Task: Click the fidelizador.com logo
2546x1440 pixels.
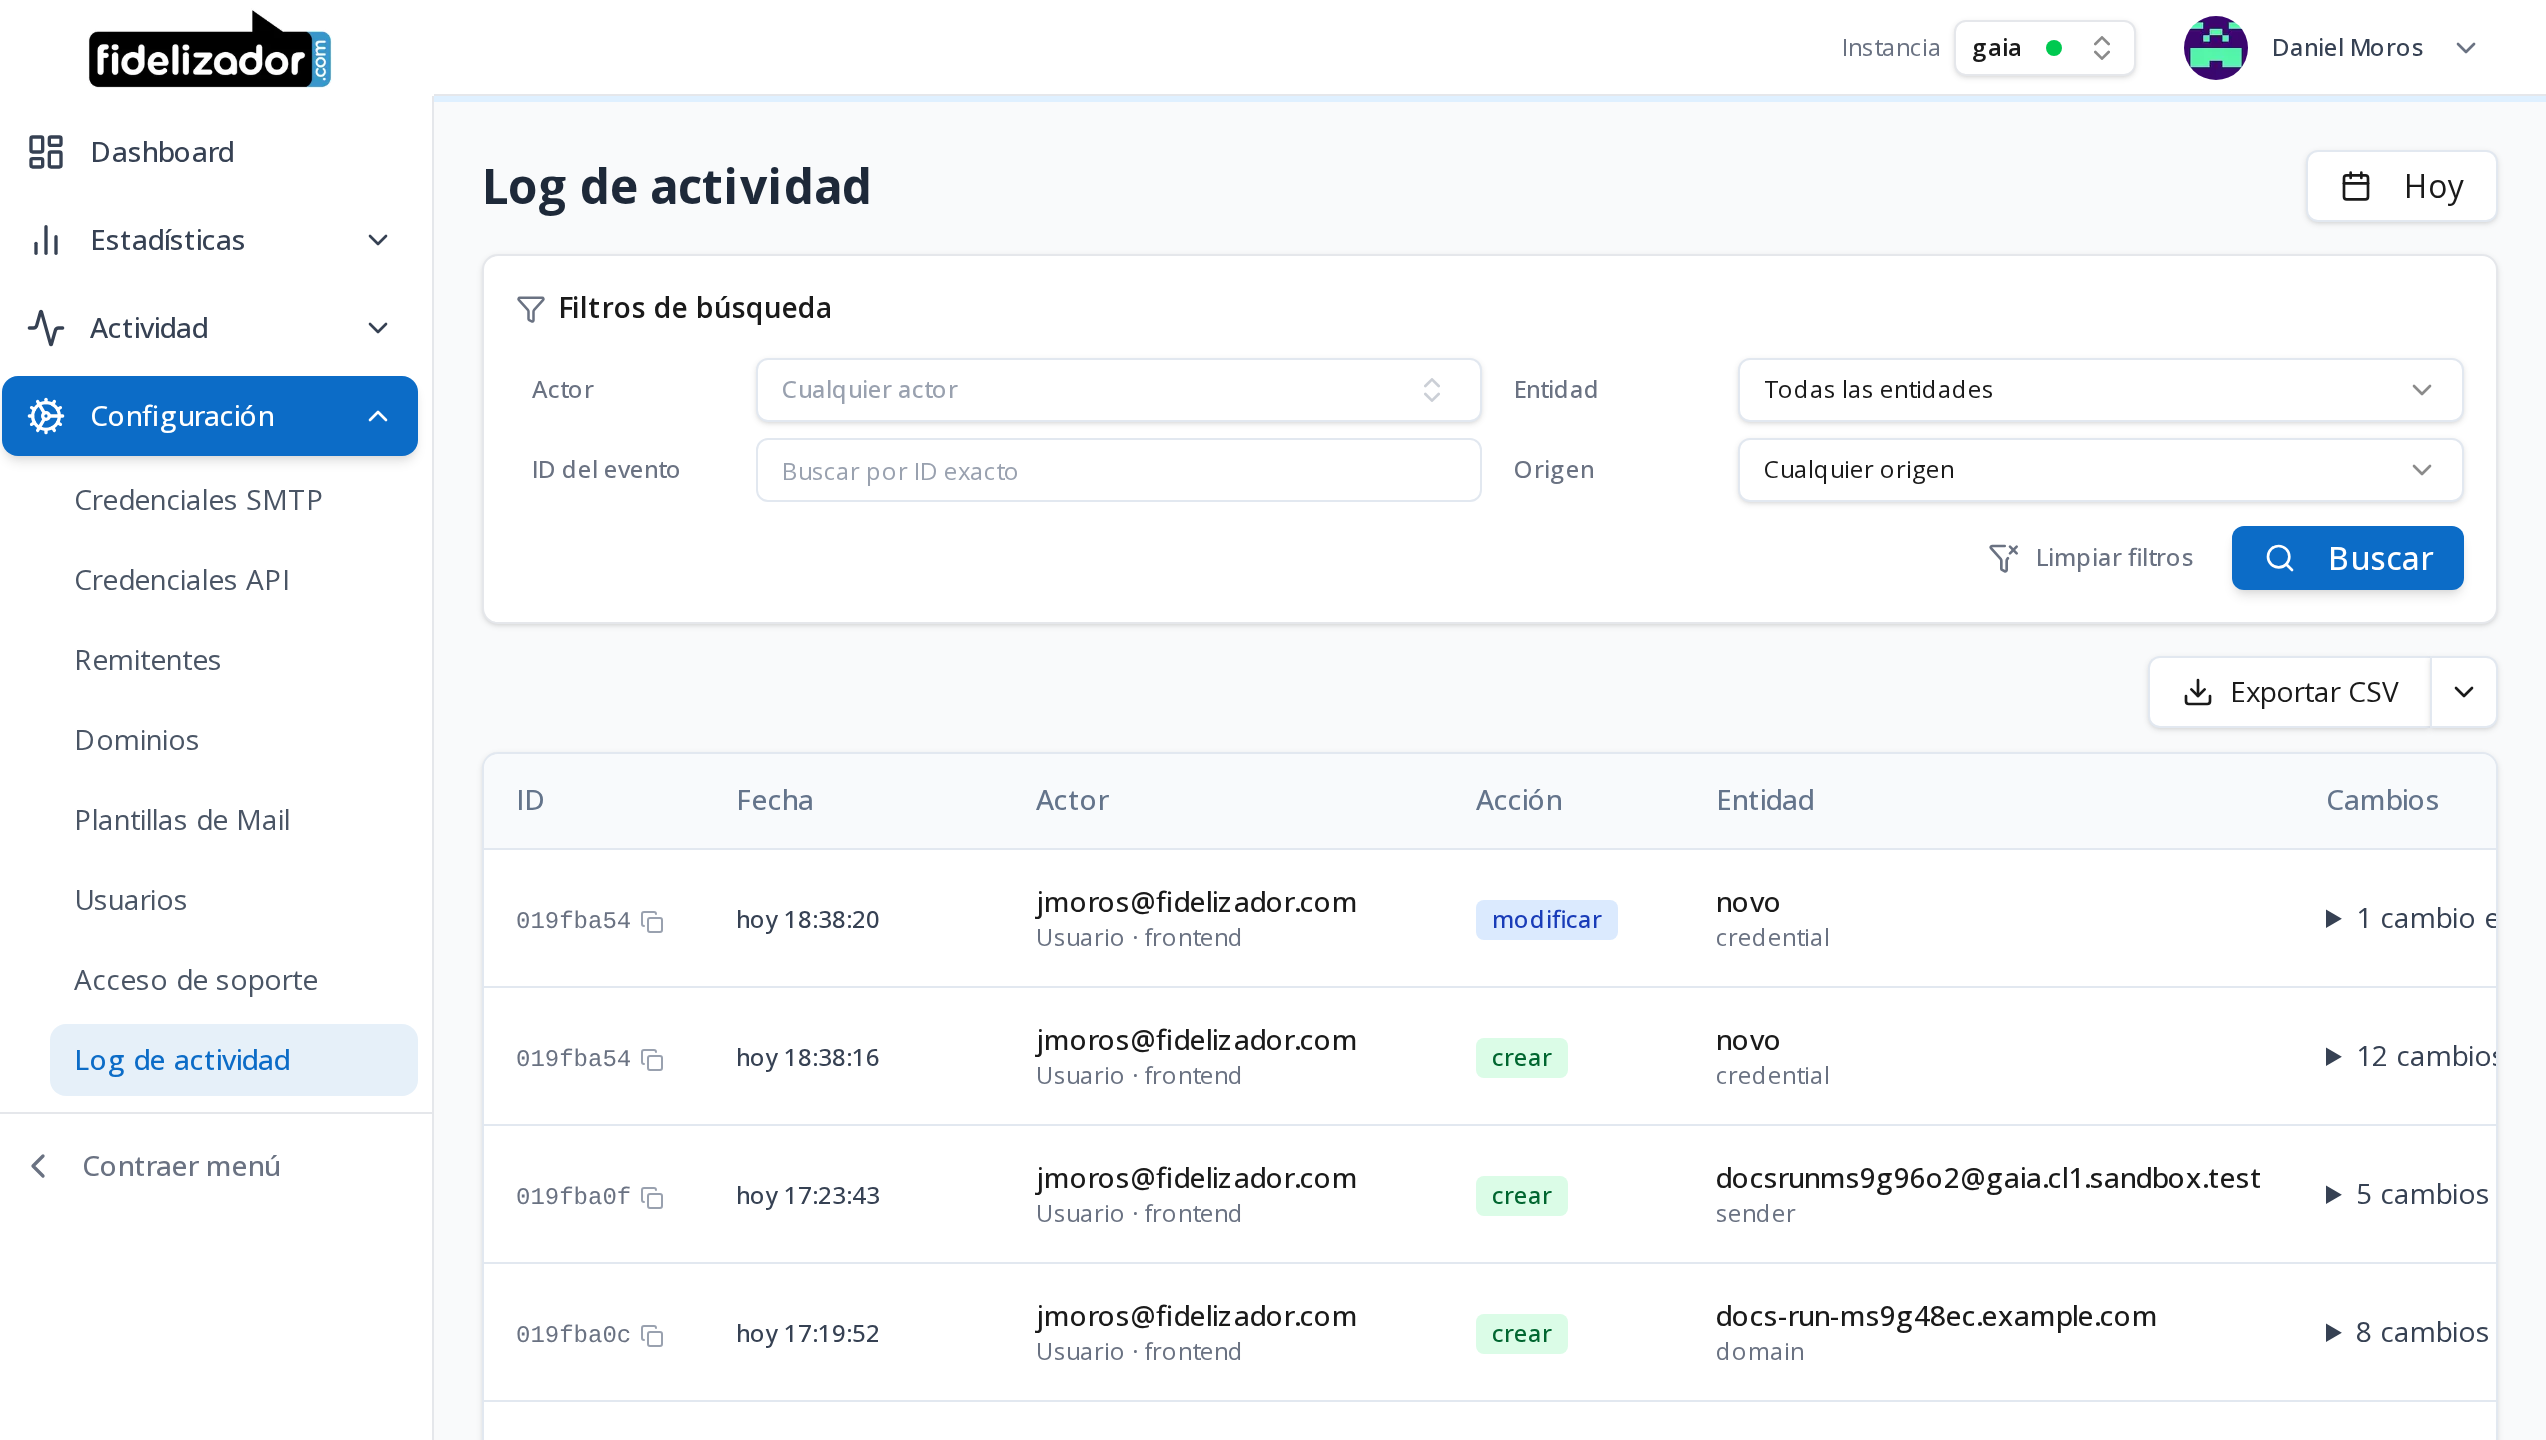Action: (210, 49)
